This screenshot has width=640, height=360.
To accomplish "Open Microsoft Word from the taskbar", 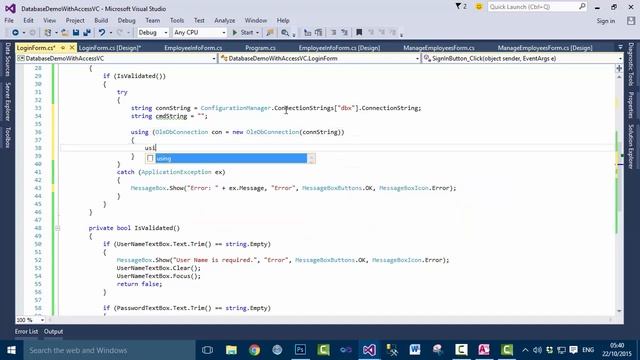I will [x=415, y=350].
